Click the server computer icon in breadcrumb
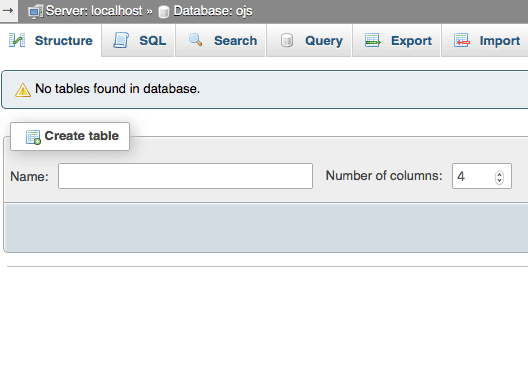Screen dimensions: 528x366 pyautogui.click(x=35, y=11)
